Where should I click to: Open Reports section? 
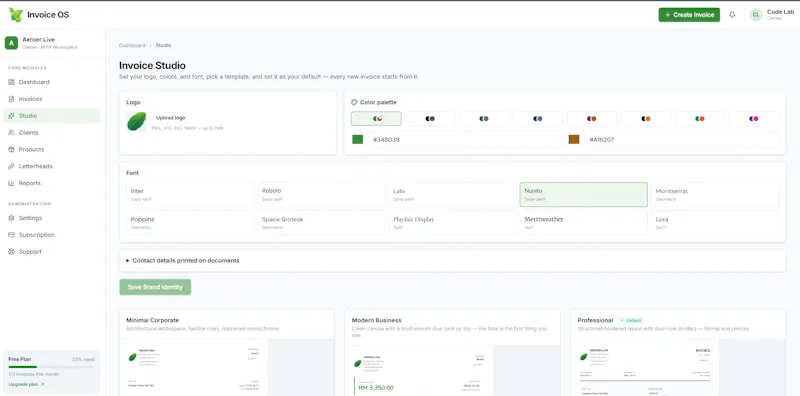tap(51, 183)
